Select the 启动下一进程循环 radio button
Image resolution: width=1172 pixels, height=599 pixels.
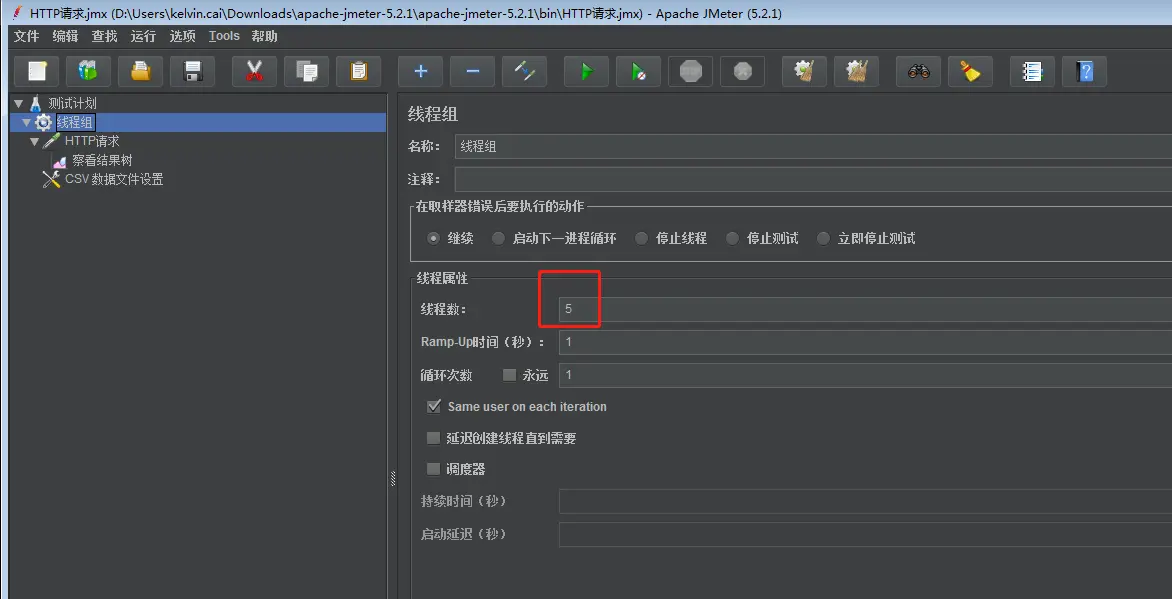pos(499,239)
